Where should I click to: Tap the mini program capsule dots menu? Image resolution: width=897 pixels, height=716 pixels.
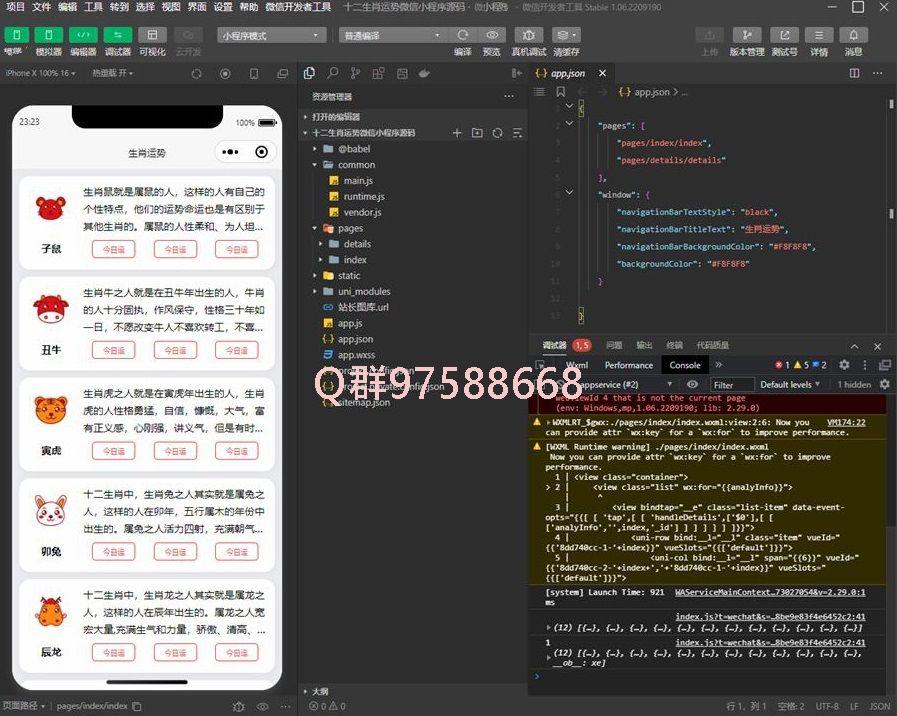point(230,152)
